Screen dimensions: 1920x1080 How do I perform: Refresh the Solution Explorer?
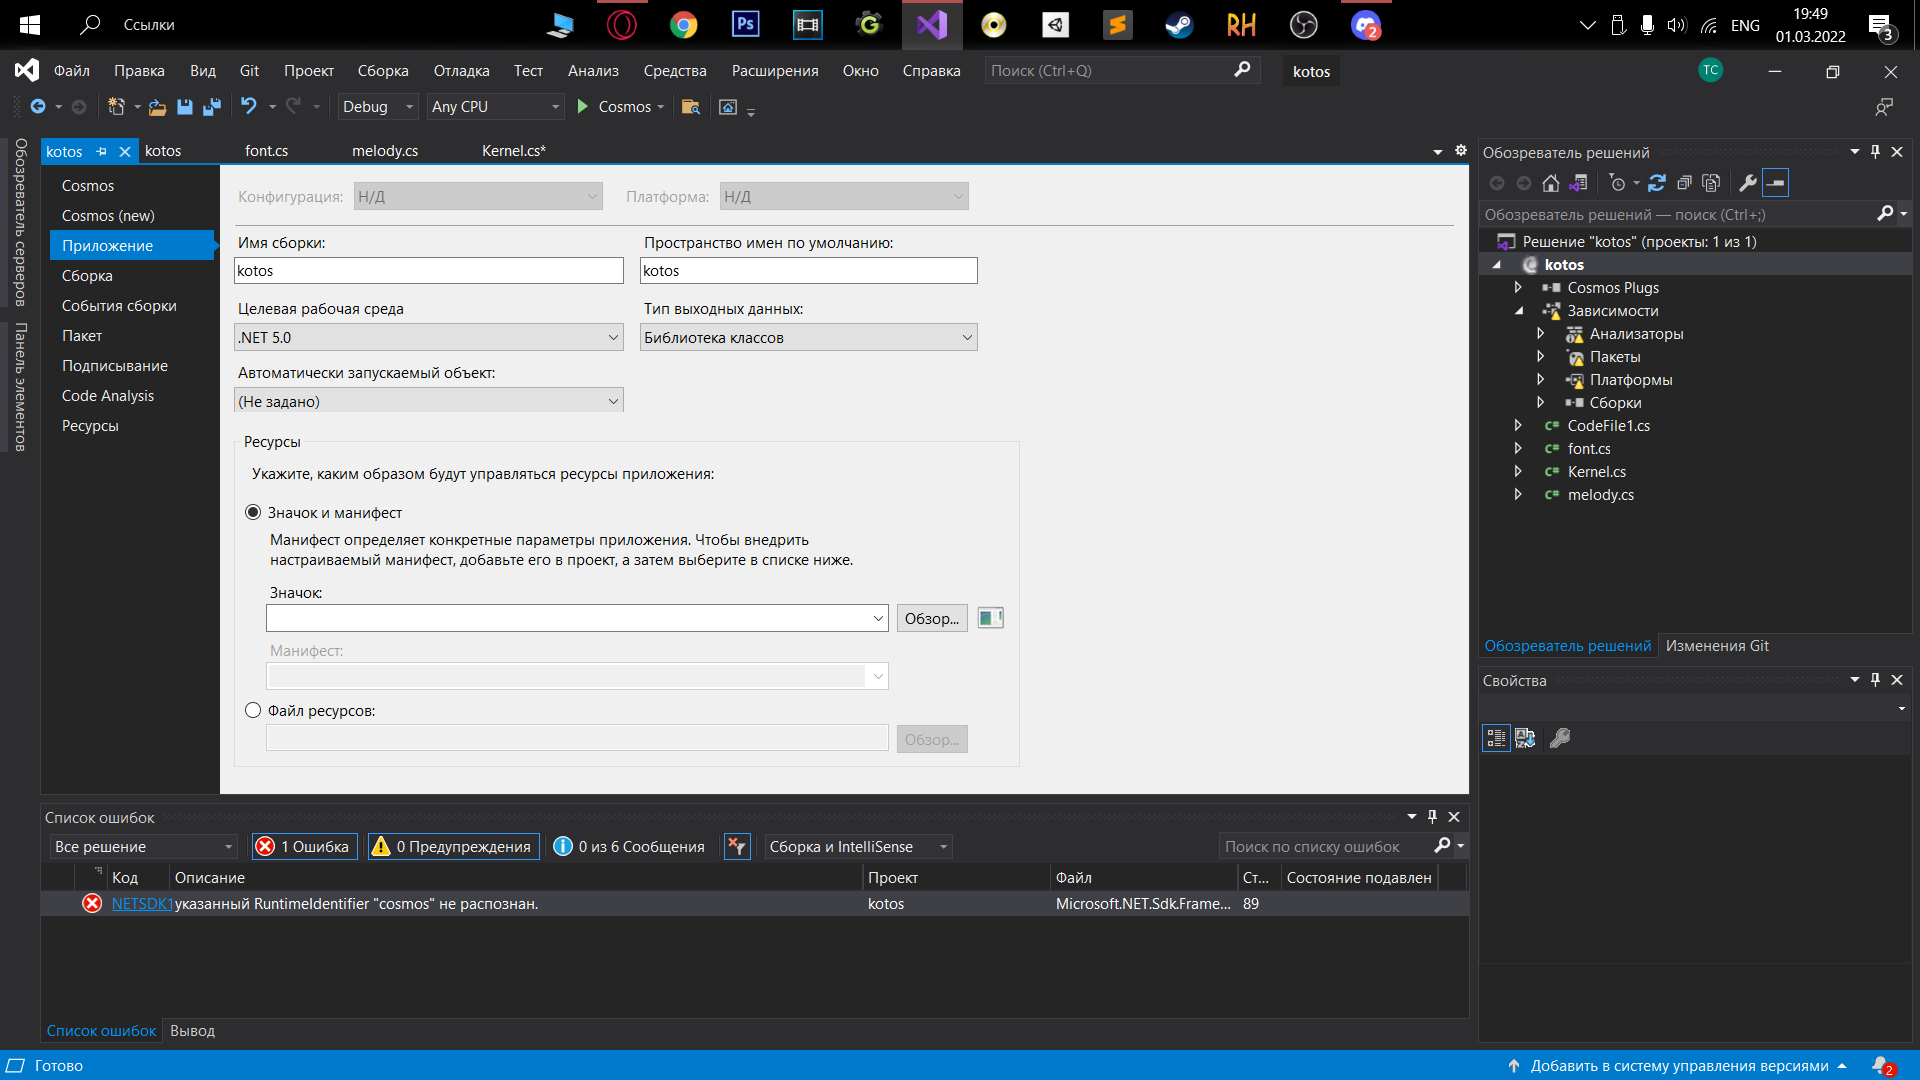[x=1658, y=183]
